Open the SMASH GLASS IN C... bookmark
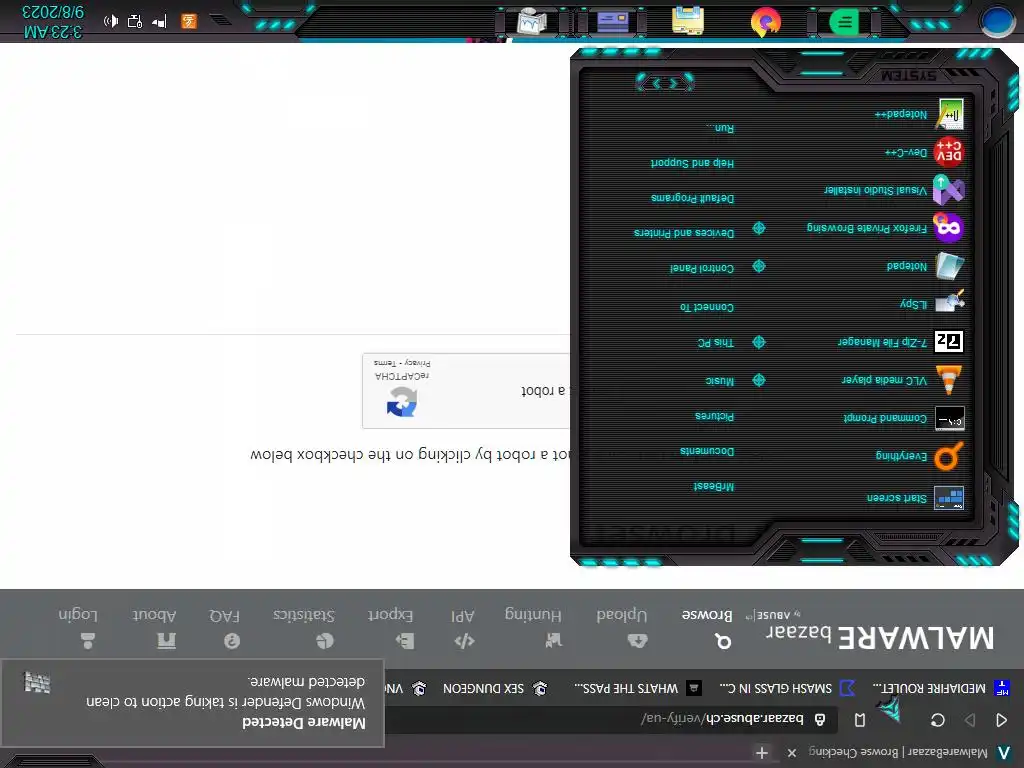This screenshot has width=1024, height=768. pyautogui.click(x=787, y=688)
